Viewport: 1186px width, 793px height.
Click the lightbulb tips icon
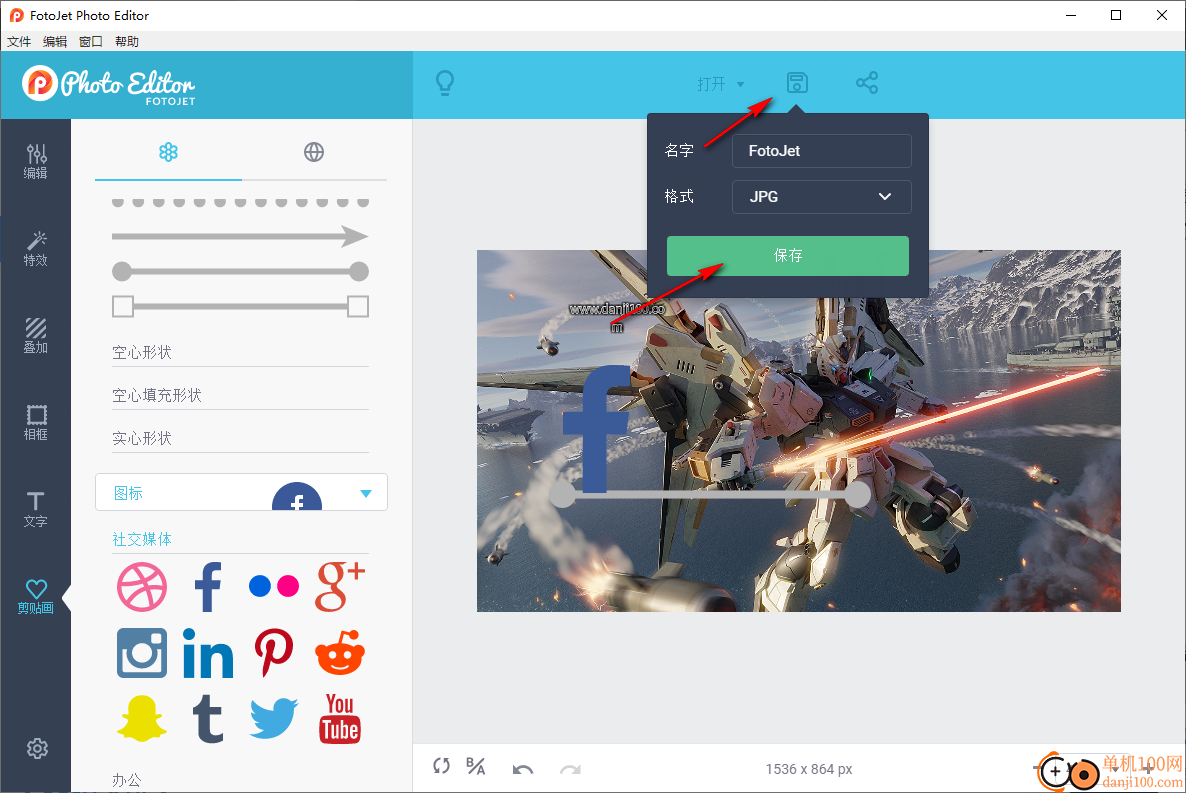pos(446,82)
